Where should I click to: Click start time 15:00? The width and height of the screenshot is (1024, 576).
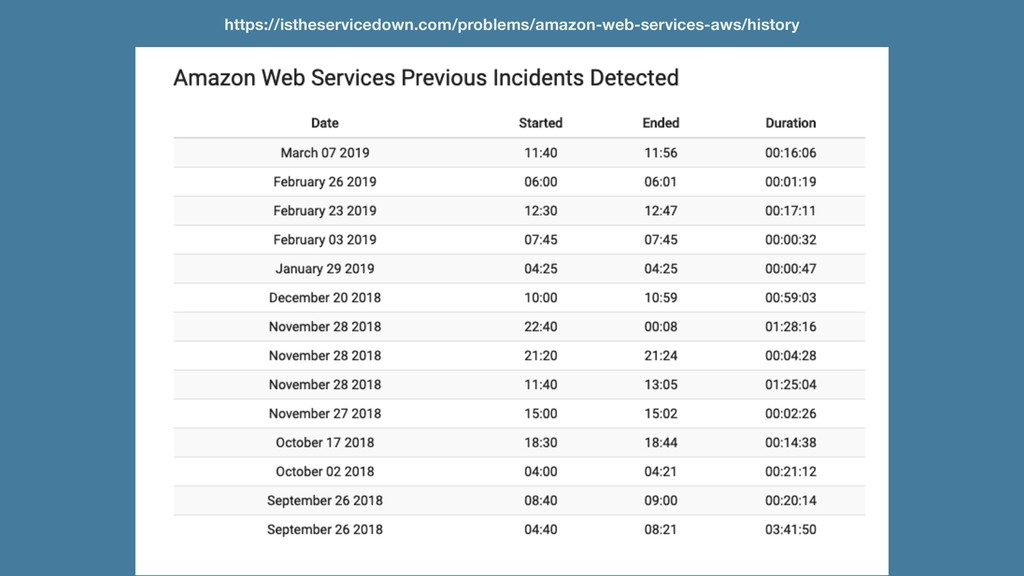click(541, 413)
